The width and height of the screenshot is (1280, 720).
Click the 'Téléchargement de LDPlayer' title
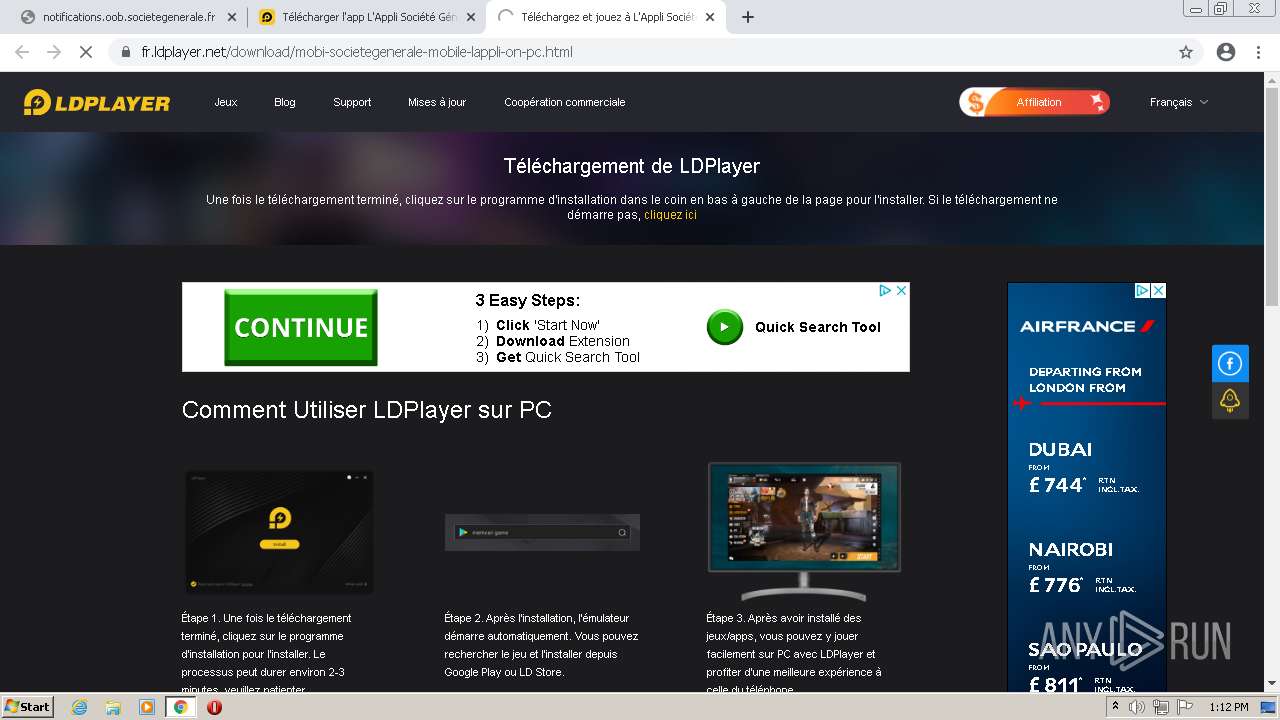pos(632,166)
